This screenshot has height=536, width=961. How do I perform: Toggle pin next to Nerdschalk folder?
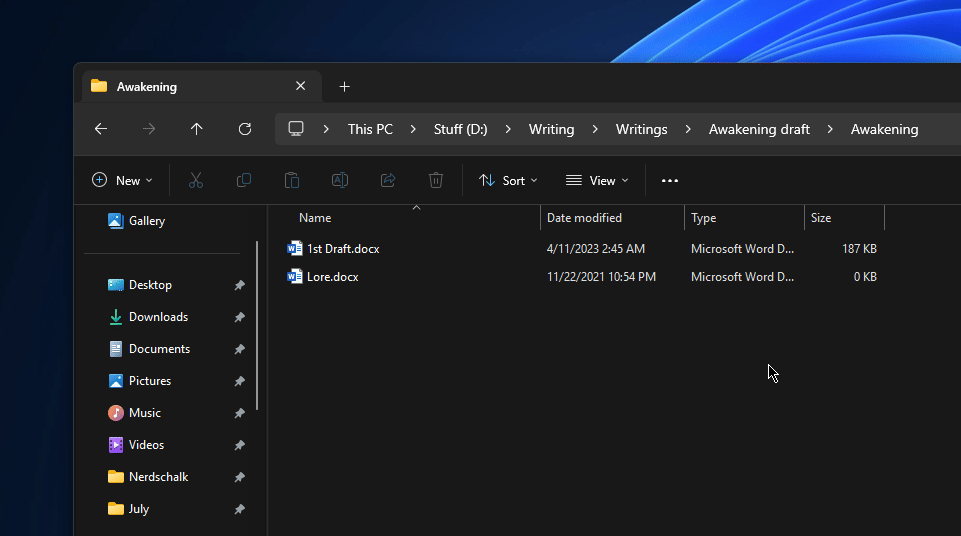click(239, 477)
